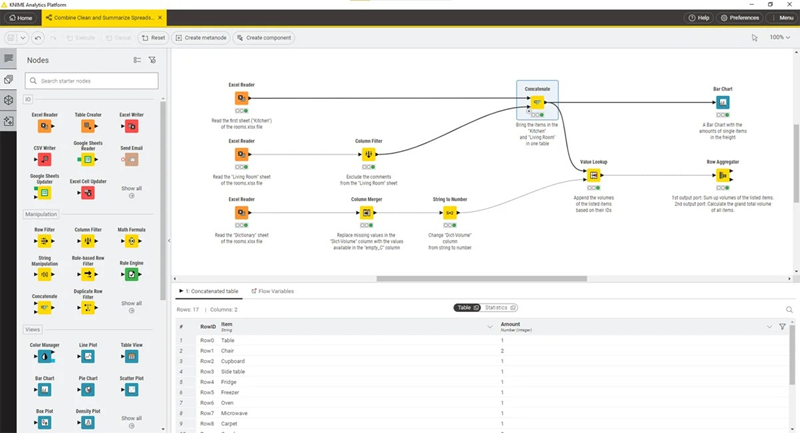Click the Bar Chart node on canvas
Screen dimensions: 800x440
point(722,102)
